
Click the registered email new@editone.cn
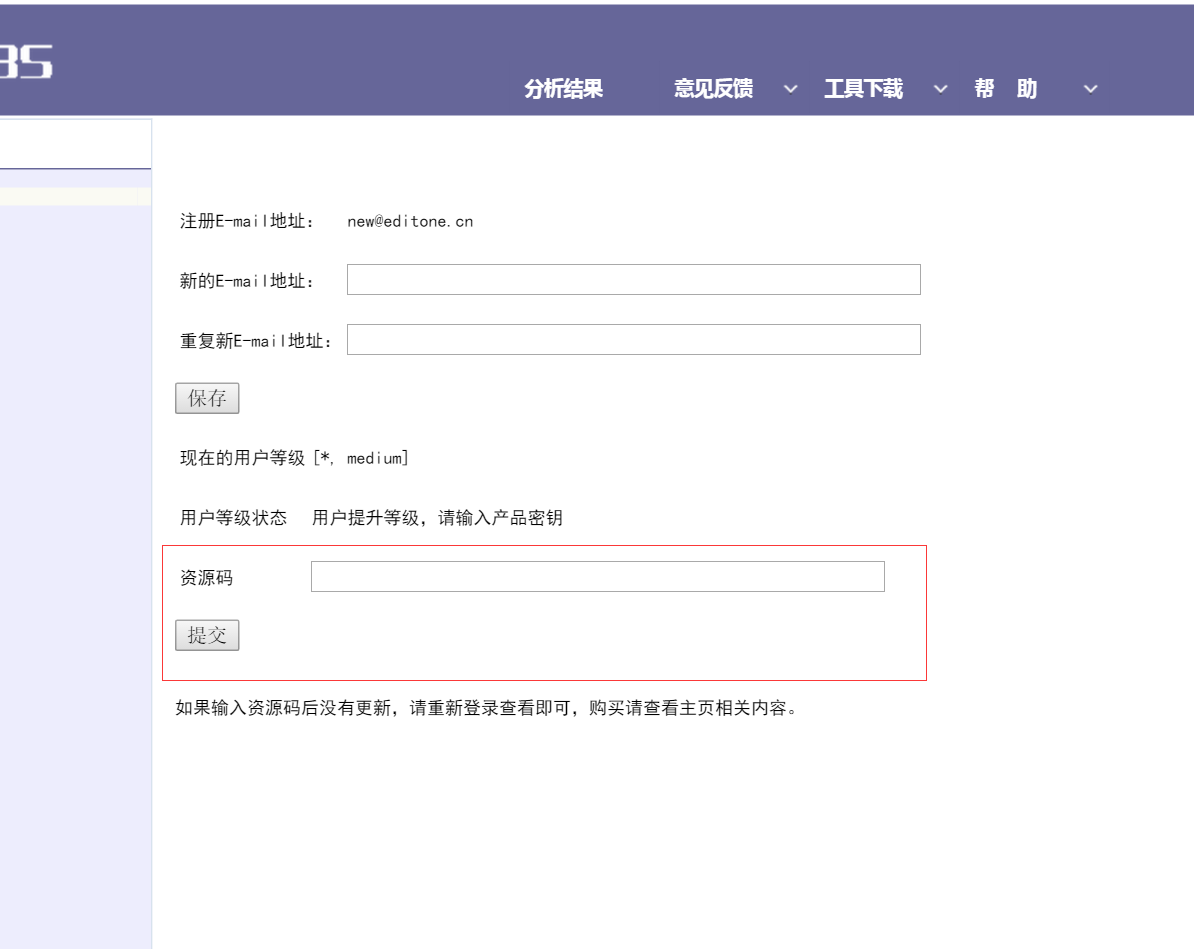coord(410,222)
